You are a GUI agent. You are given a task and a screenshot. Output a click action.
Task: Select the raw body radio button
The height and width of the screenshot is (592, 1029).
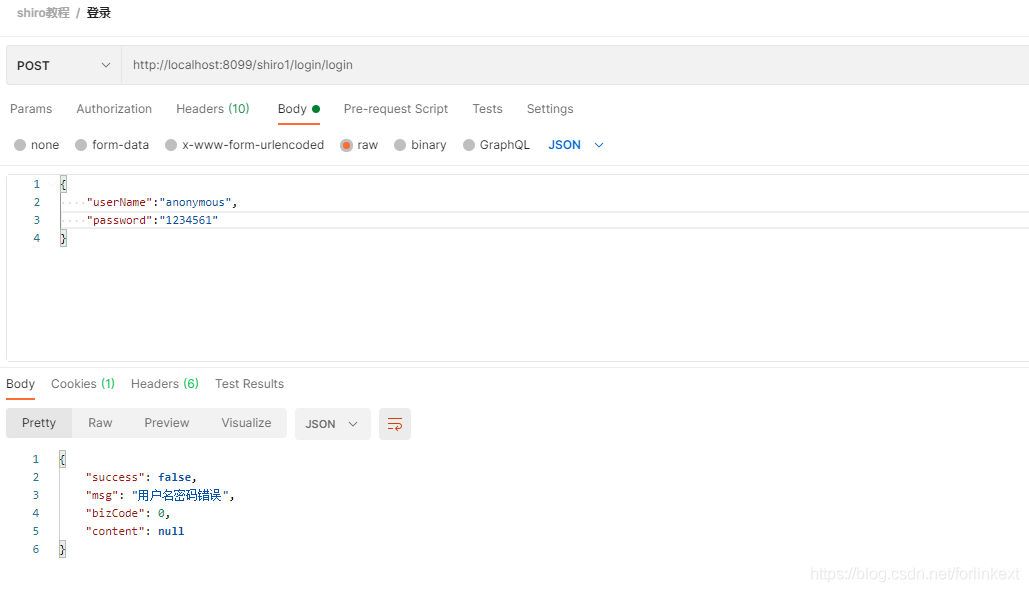coord(346,145)
